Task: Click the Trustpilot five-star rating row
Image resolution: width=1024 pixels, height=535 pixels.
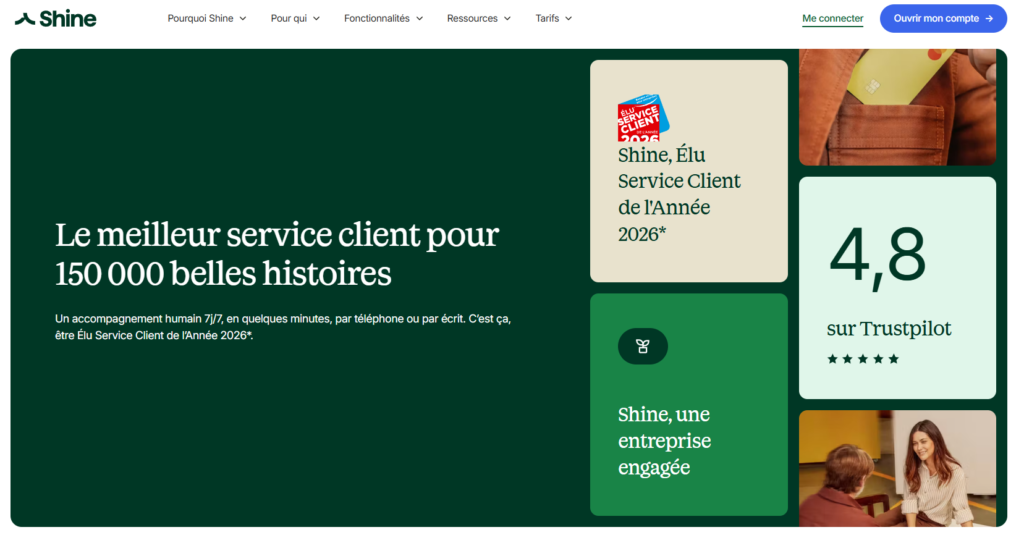Action: point(862,359)
